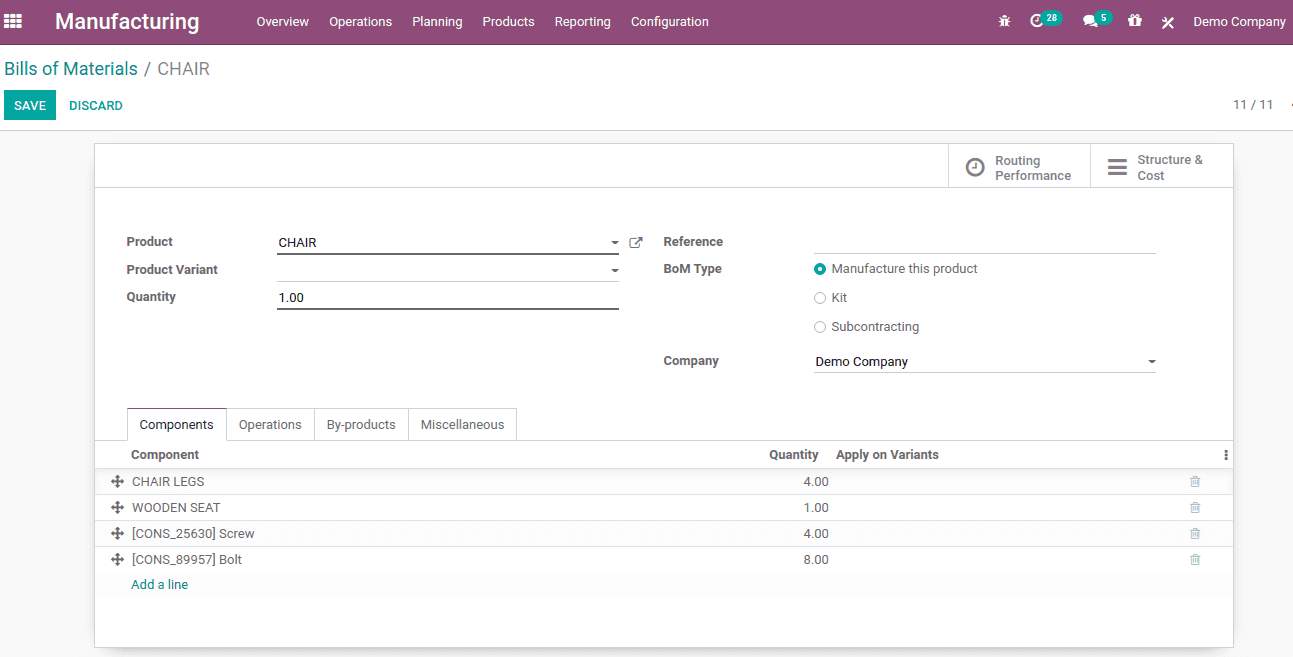This screenshot has width=1293, height=657.
Task: Open activities clock icon with 28 badge
Action: [x=1045, y=20]
